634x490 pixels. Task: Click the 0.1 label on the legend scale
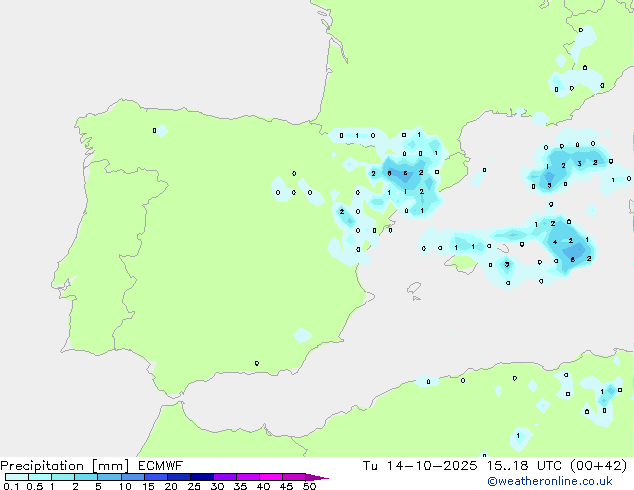[x=9, y=487]
